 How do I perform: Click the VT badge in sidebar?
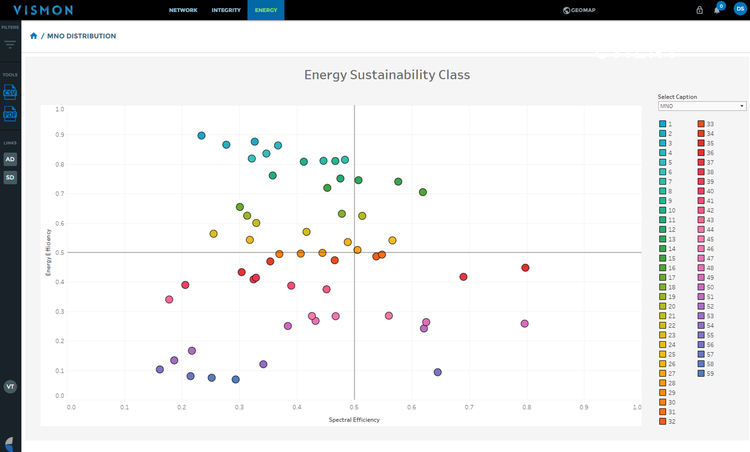pyautogui.click(x=10, y=386)
